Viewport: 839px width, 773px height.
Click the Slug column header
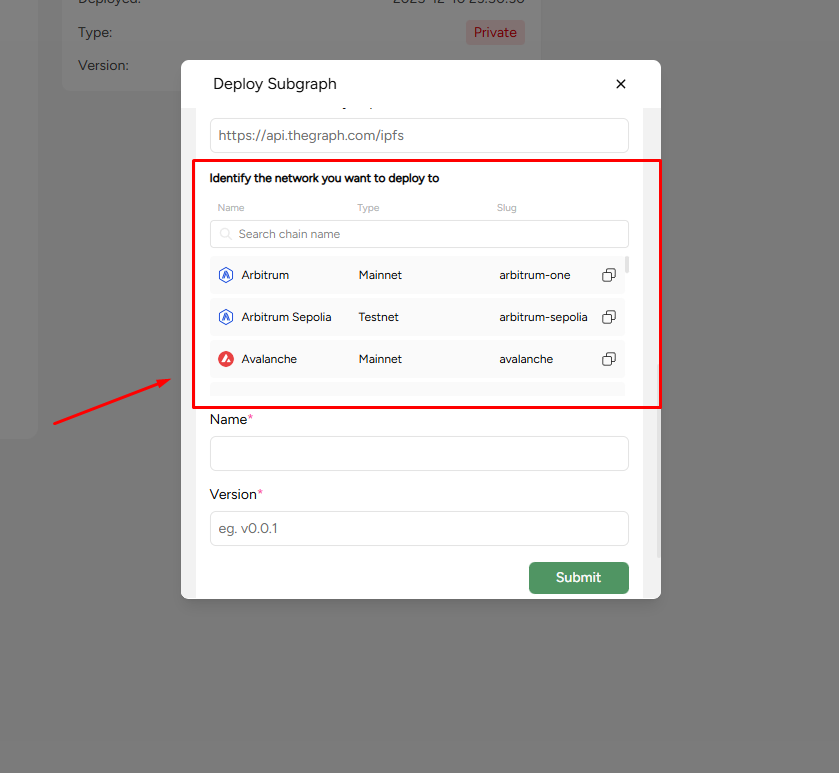(x=506, y=208)
